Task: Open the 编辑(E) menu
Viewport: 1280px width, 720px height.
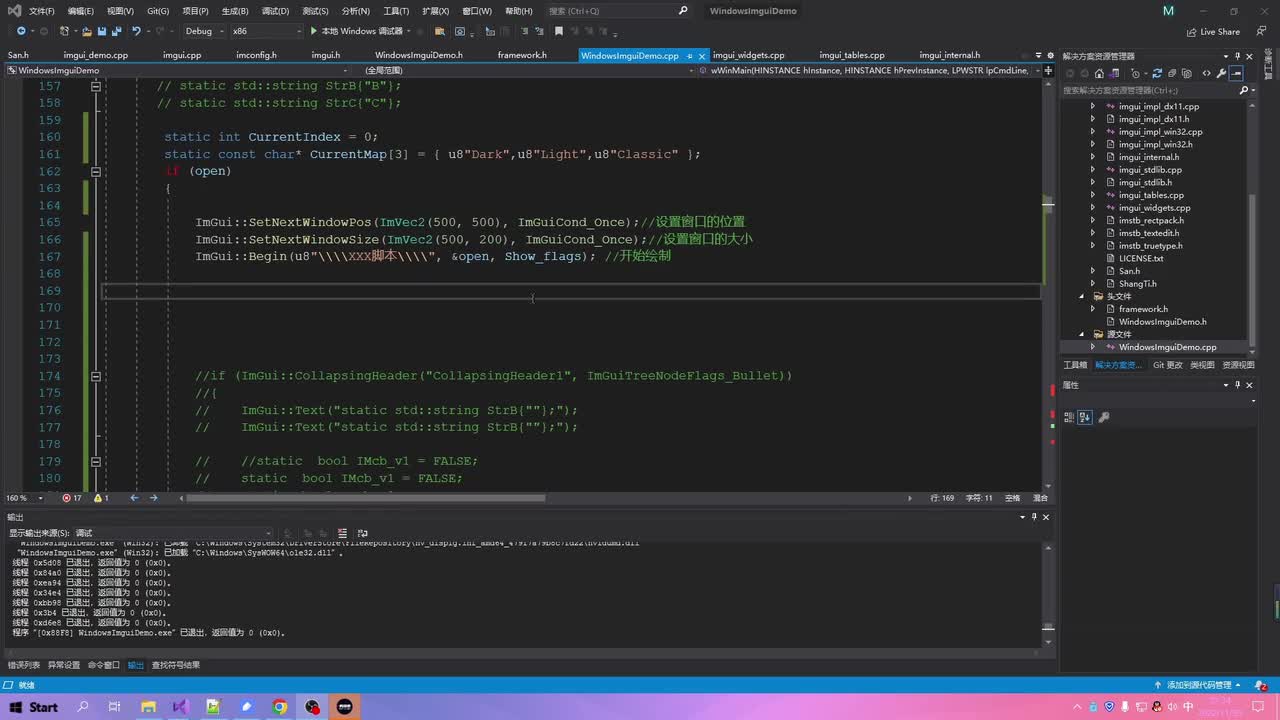Action: (81, 11)
